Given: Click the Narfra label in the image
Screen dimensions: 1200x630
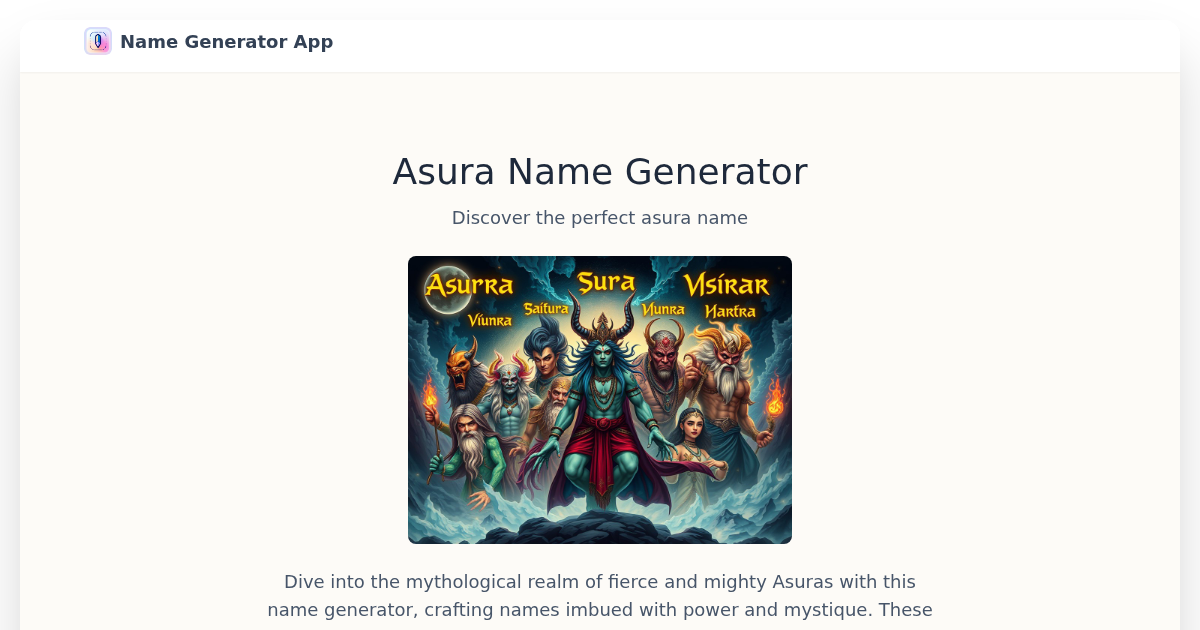Looking at the screenshot, I should (730, 312).
